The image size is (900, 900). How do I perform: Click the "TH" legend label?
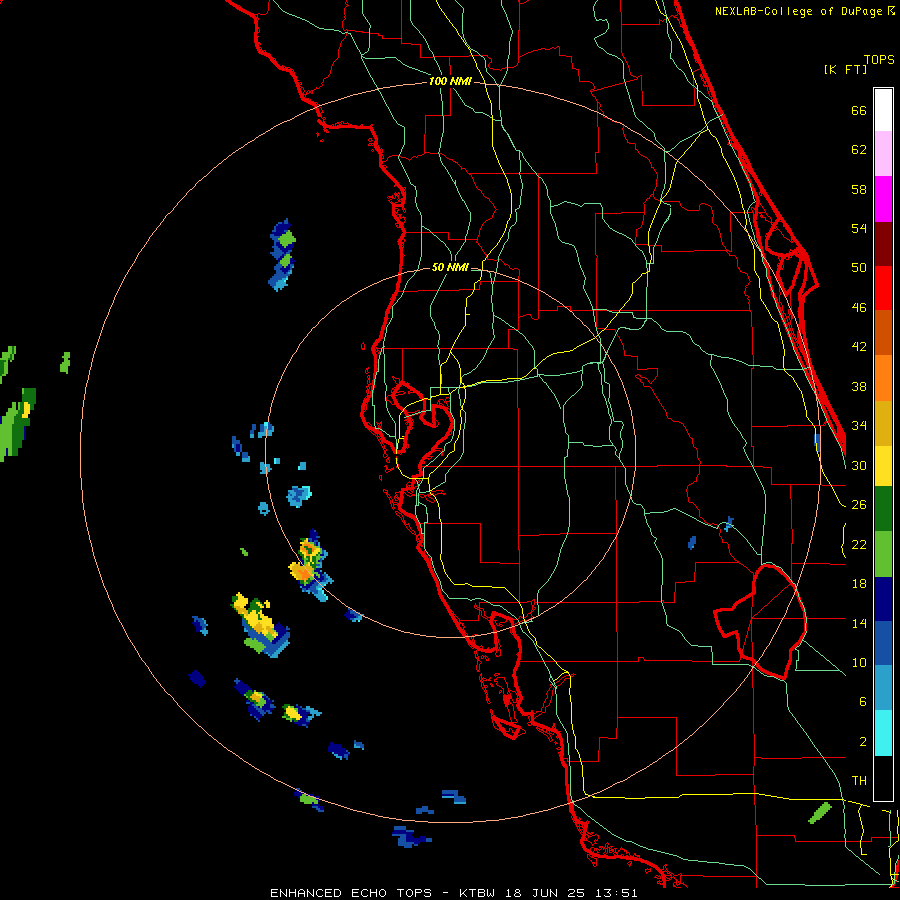[x=859, y=781]
